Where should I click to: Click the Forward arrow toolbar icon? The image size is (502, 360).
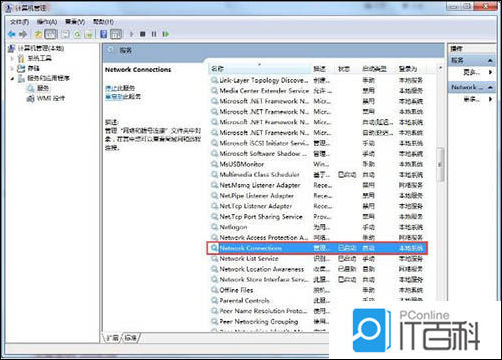(x=23, y=34)
